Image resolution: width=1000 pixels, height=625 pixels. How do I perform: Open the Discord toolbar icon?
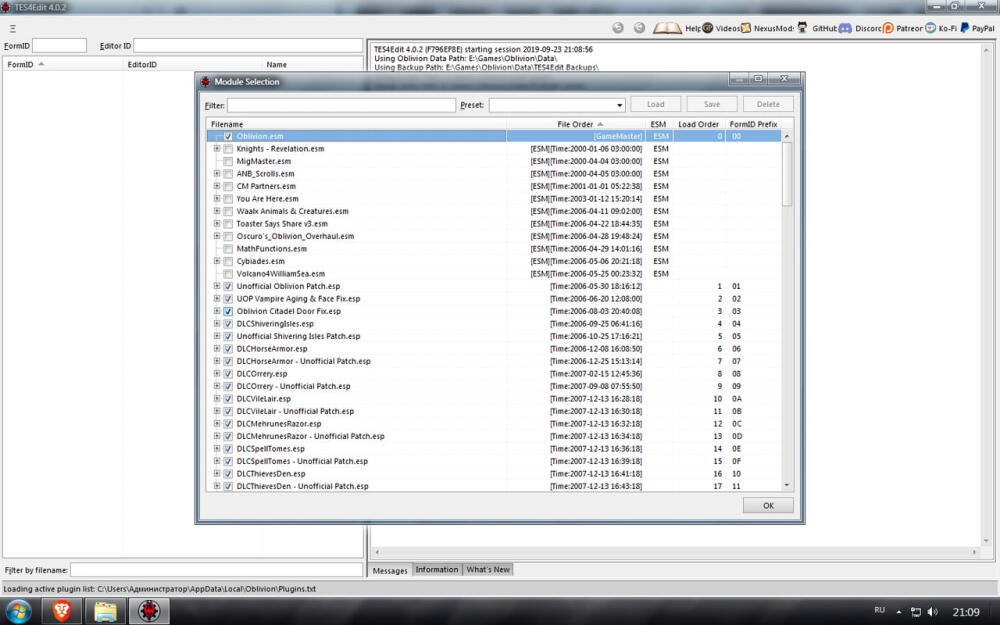click(845, 28)
